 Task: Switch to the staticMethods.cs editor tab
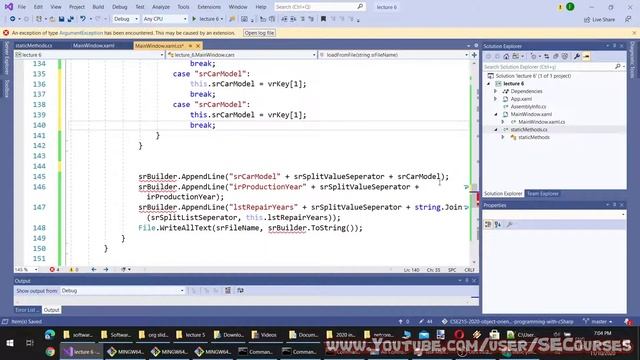pyautogui.click(x=34, y=46)
